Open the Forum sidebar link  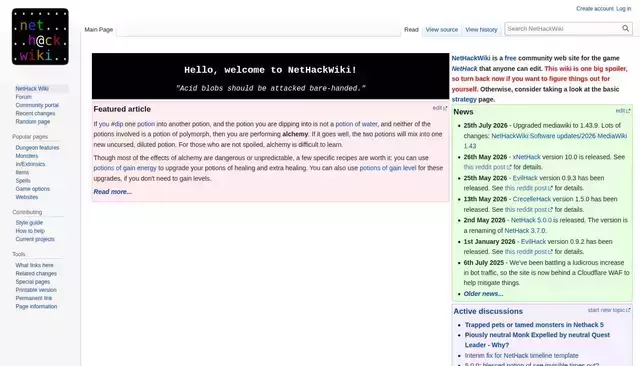click(x=23, y=97)
